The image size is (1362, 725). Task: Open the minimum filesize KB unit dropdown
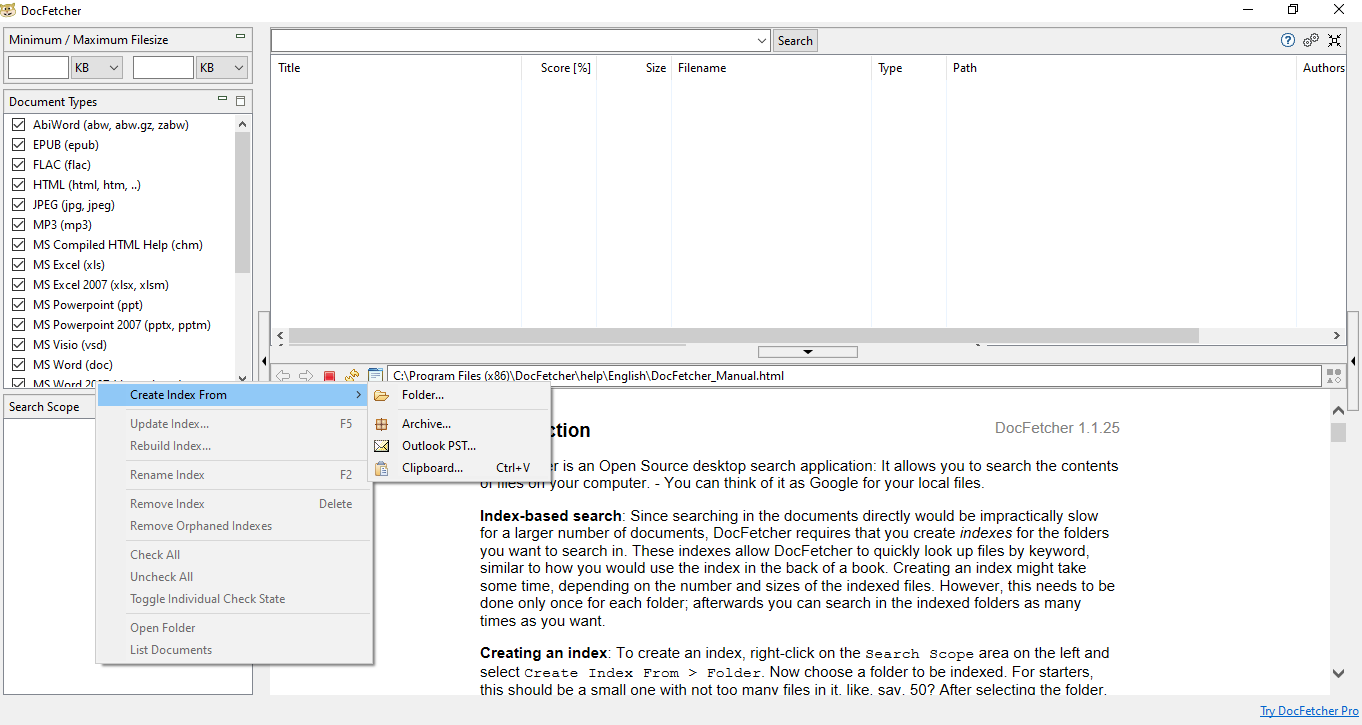coord(97,67)
